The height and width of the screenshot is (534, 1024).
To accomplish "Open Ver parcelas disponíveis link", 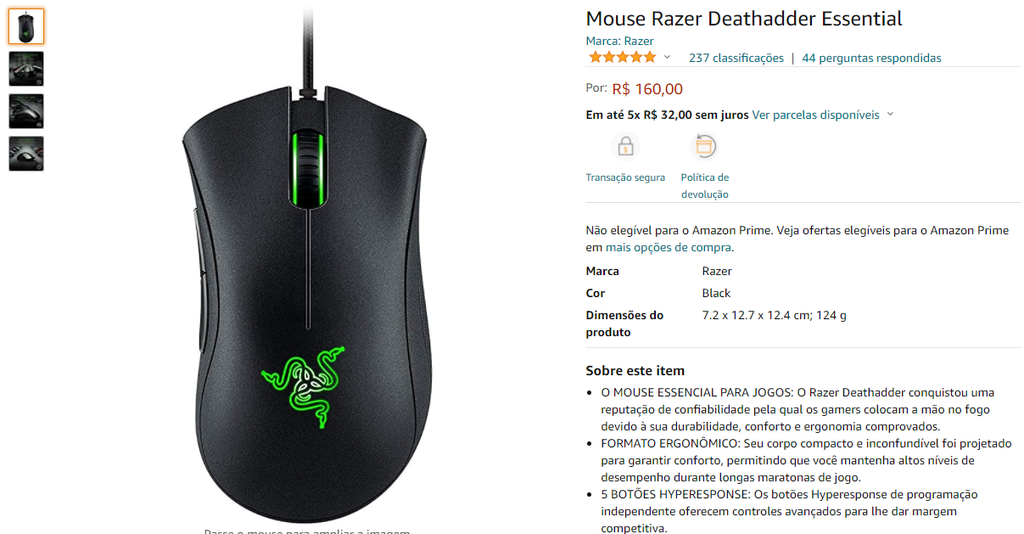I will (x=816, y=115).
